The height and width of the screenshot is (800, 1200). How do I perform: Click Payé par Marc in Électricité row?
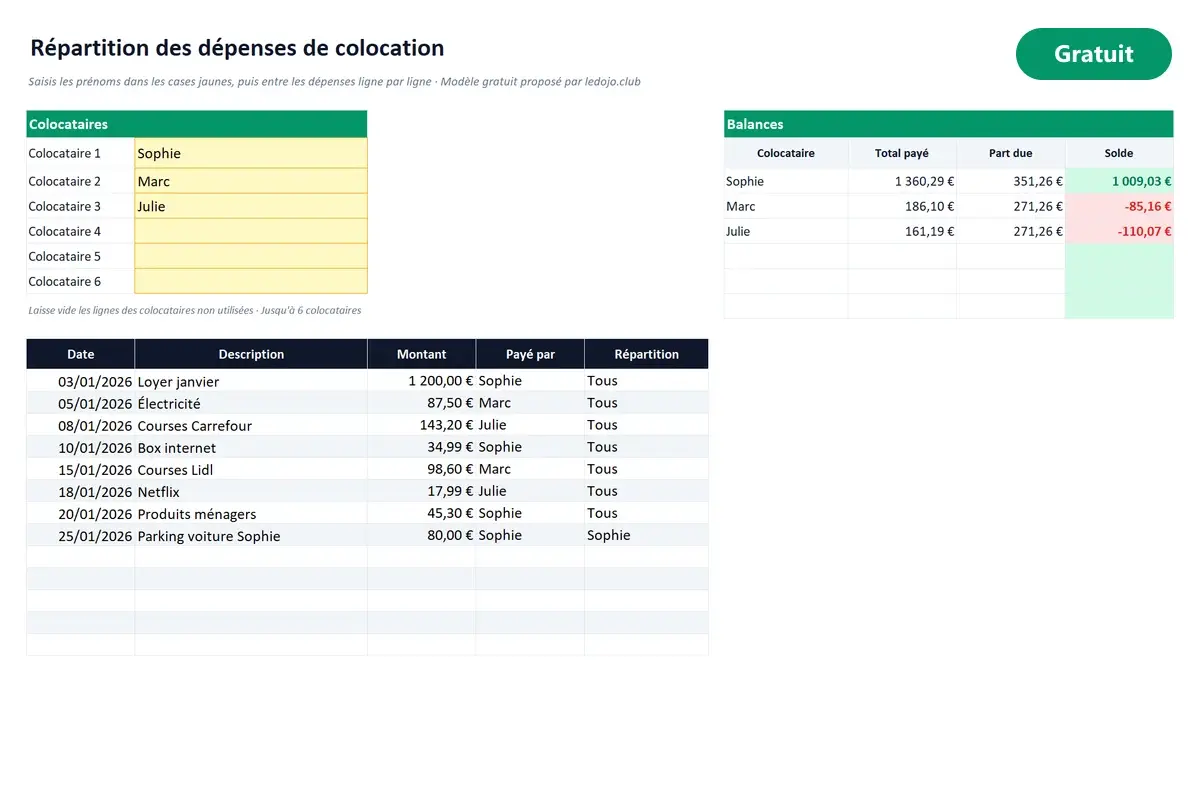[530, 403]
